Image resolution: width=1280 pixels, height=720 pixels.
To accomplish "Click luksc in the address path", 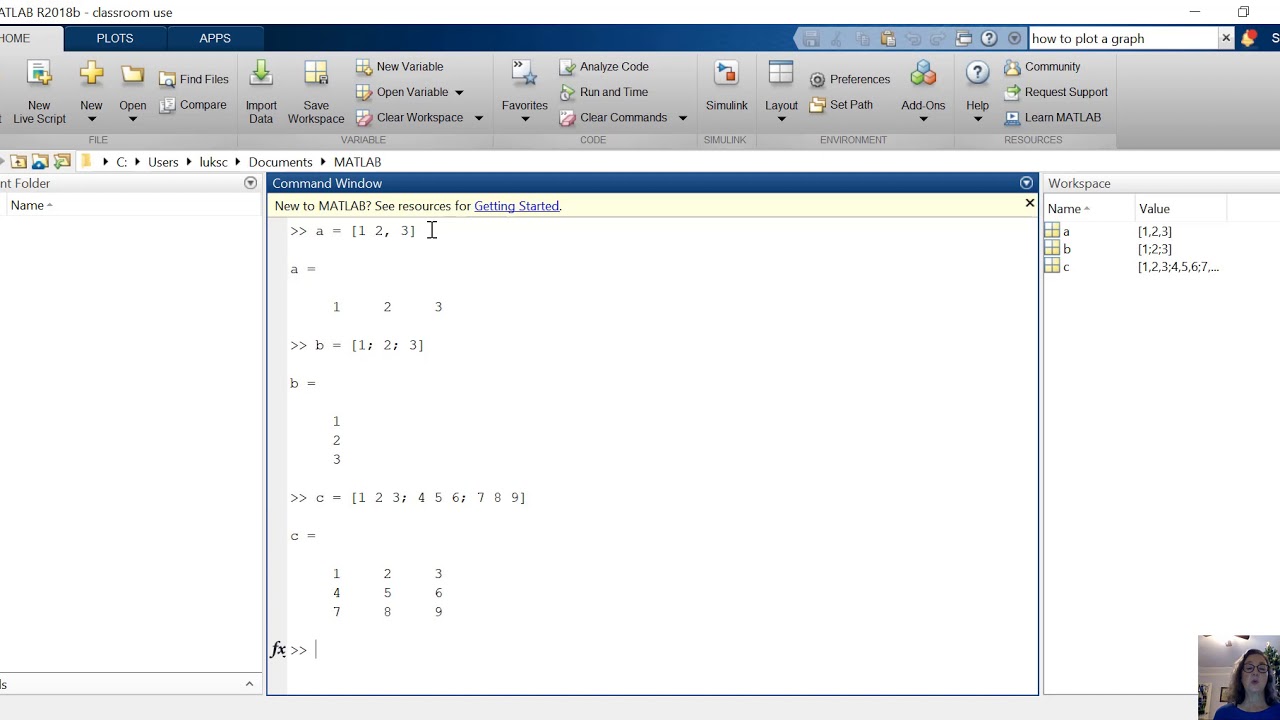I will click(x=213, y=162).
